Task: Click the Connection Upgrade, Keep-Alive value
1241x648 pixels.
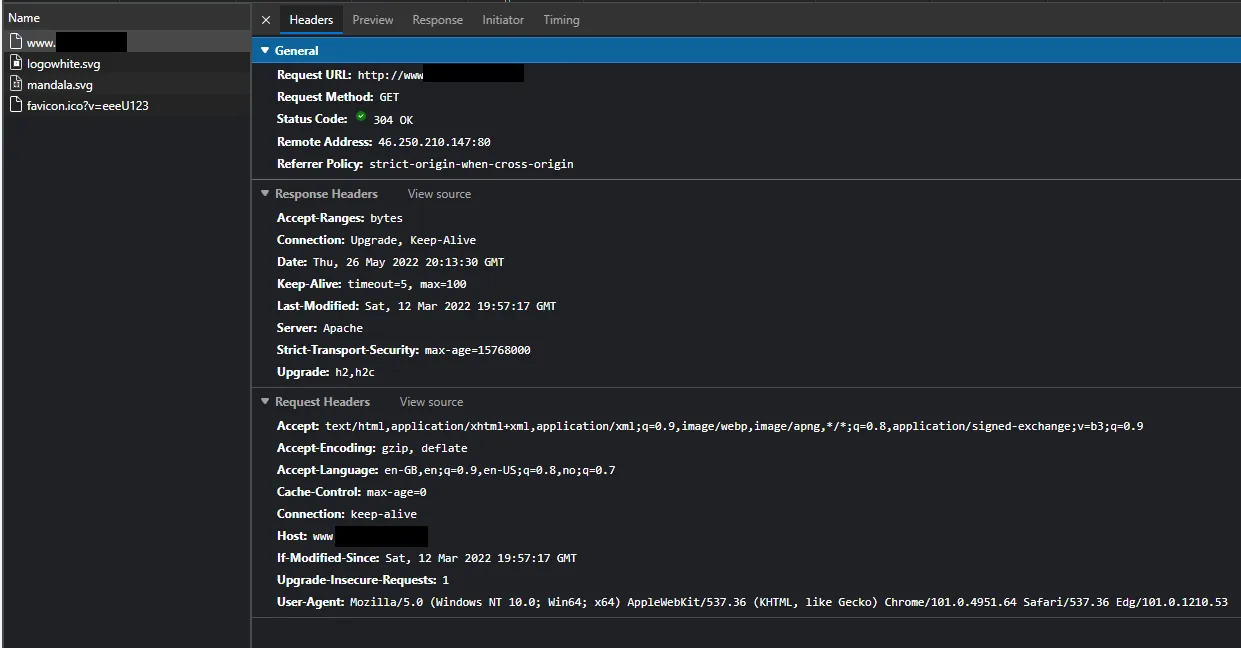Action: point(413,240)
